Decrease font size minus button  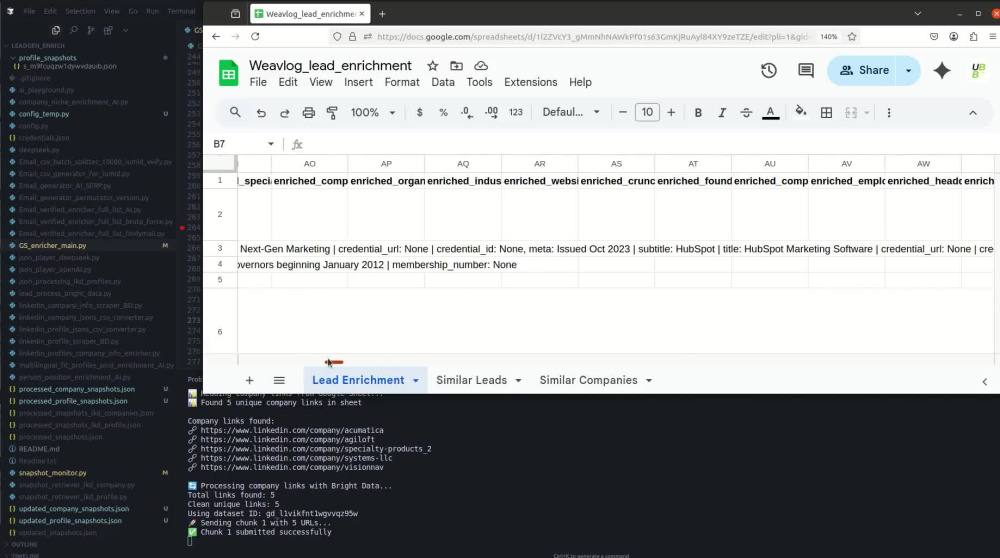pyautogui.click(x=622, y=112)
